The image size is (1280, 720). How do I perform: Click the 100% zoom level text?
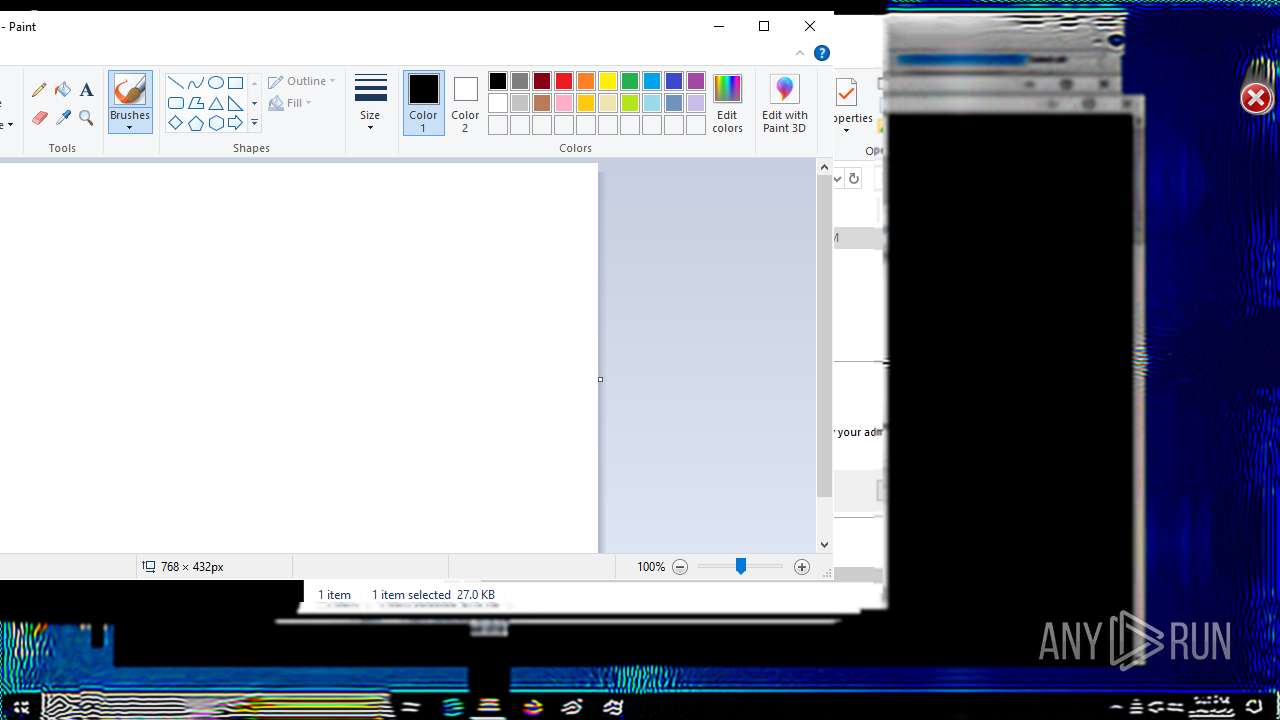[x=651, y=567]
